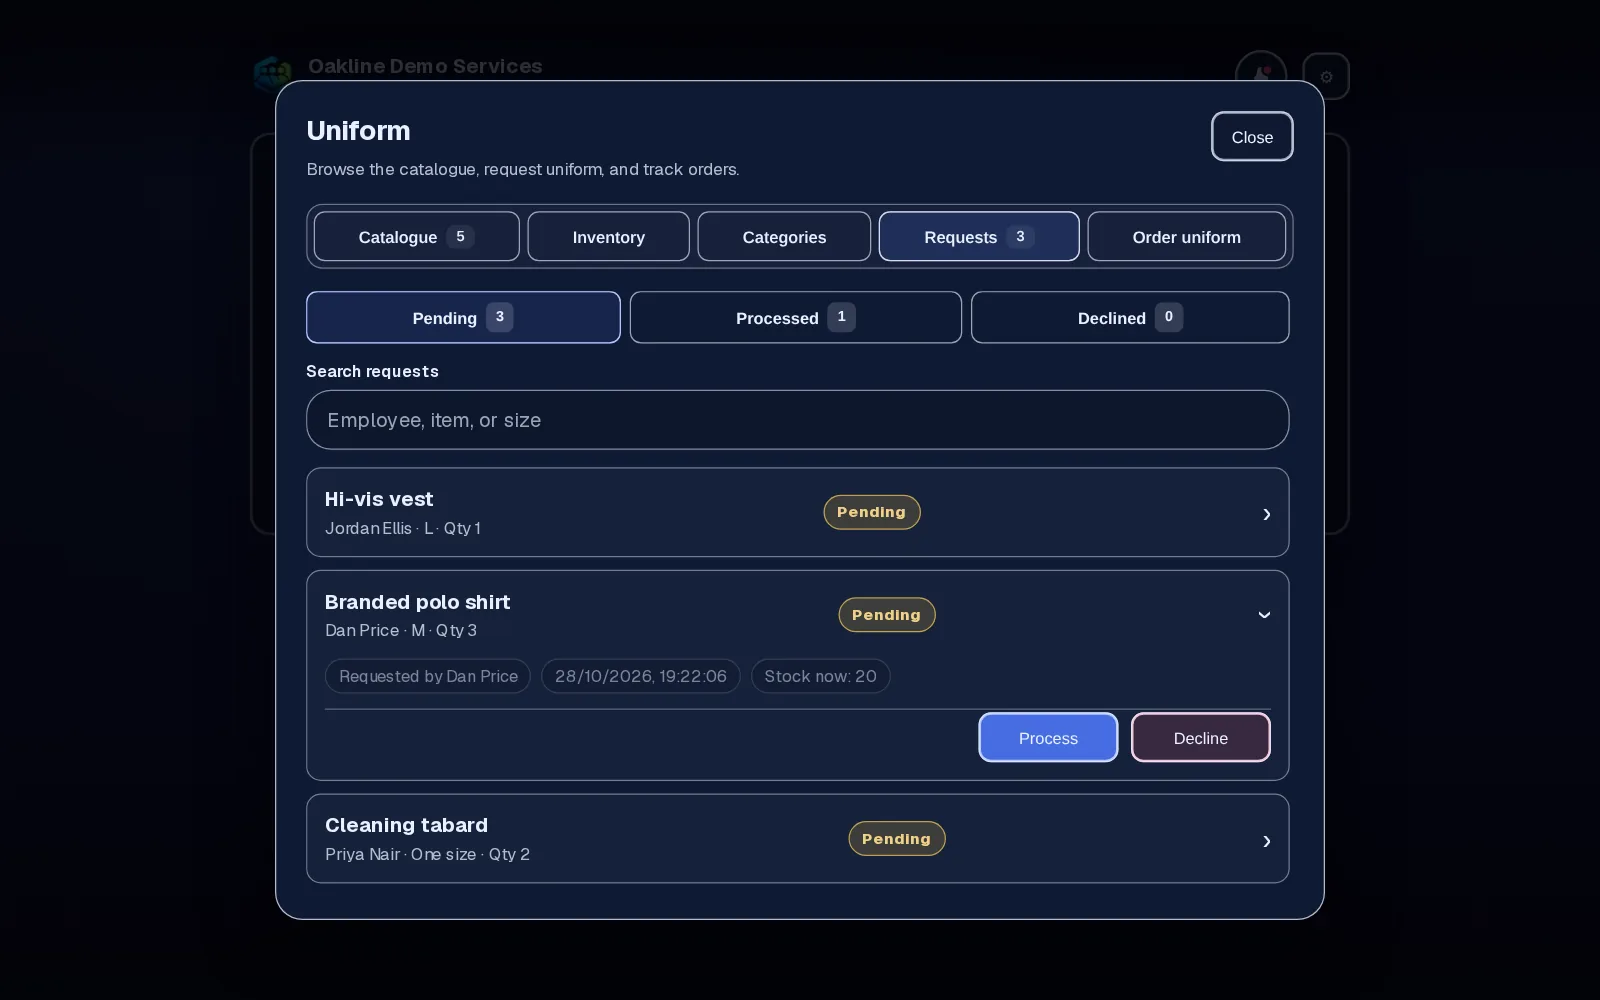
Task: Show Declined requests filter
Action: coord(1130,318)
